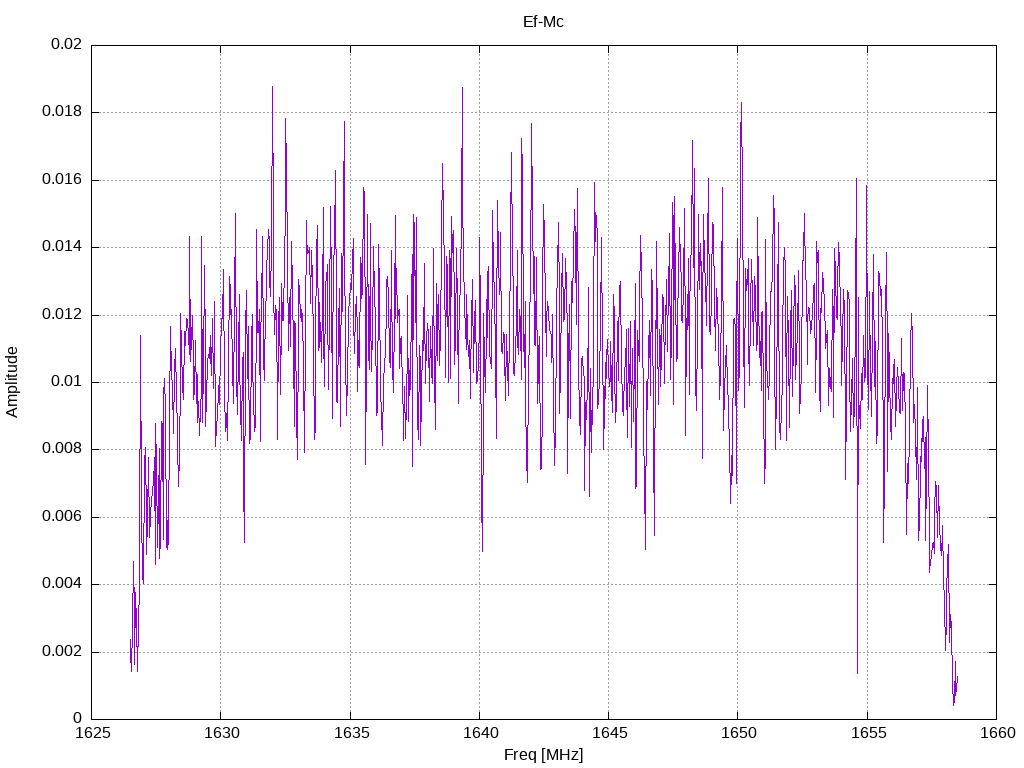Screen dimensions: 1024x768
Task: Click x-axis tick label 1655
Action: click(868, 733)
